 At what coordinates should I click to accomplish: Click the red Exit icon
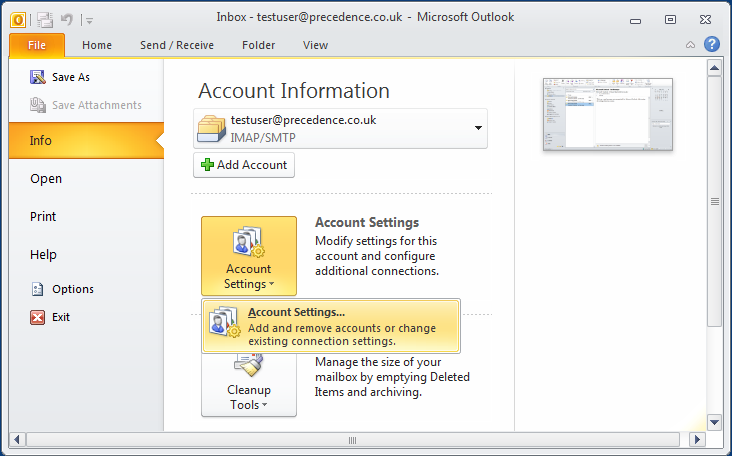[x=38, y=317]
